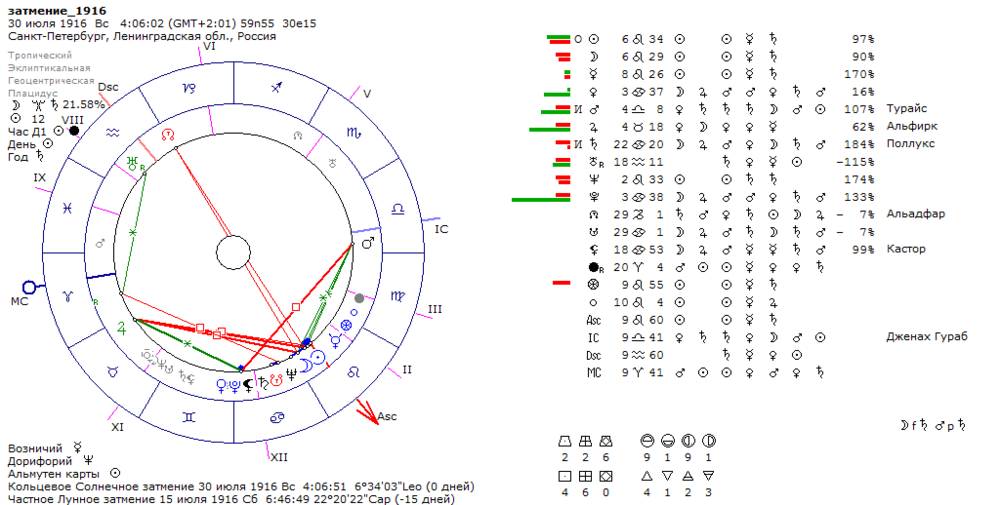The height and width of the screenshot is (505, 1000).
Task: Click the green Uranus glyph inside the chart
Action: click(x=134, y=163)
